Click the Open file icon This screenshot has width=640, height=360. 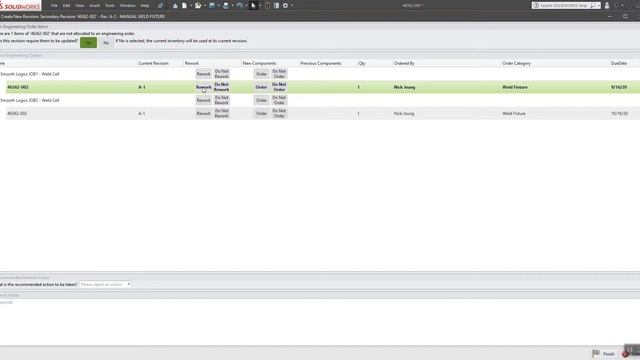[x=198, y=6]
